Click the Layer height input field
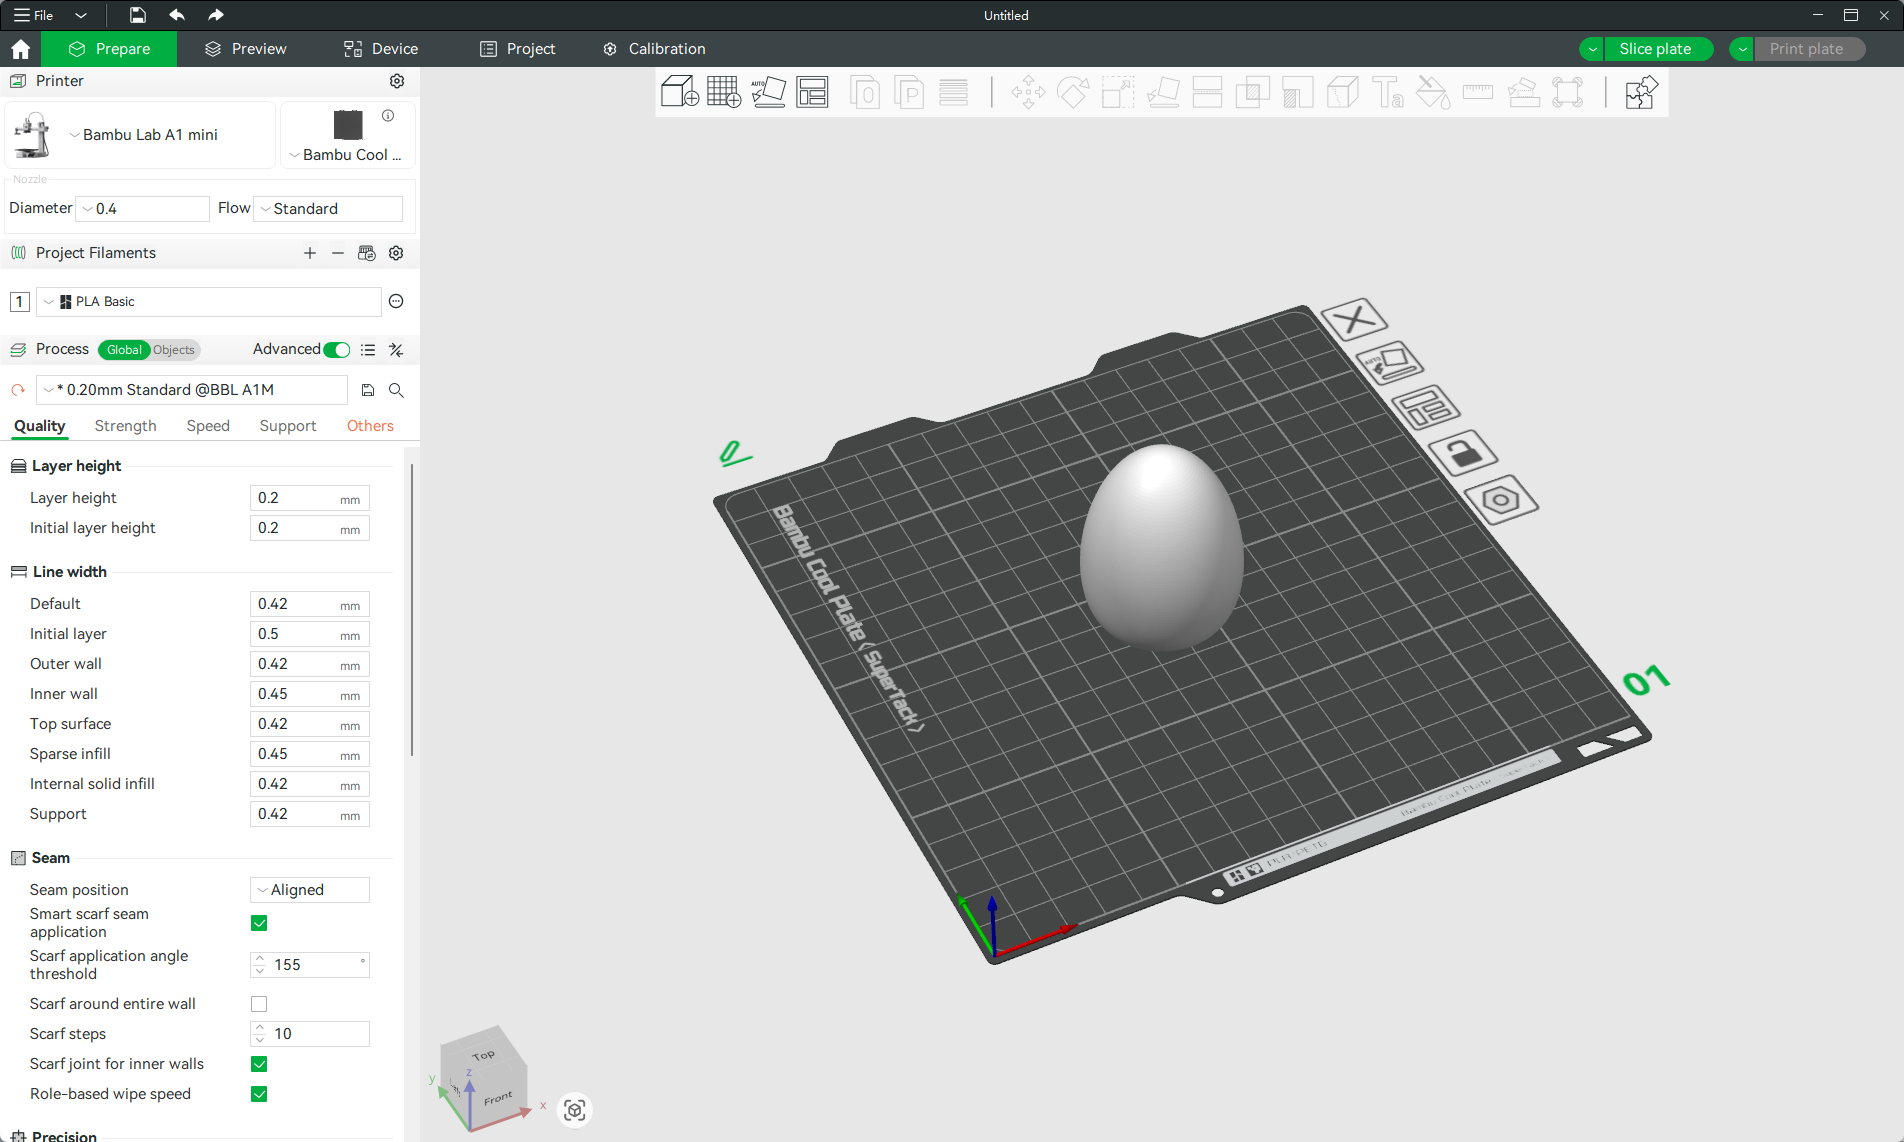 295,498
